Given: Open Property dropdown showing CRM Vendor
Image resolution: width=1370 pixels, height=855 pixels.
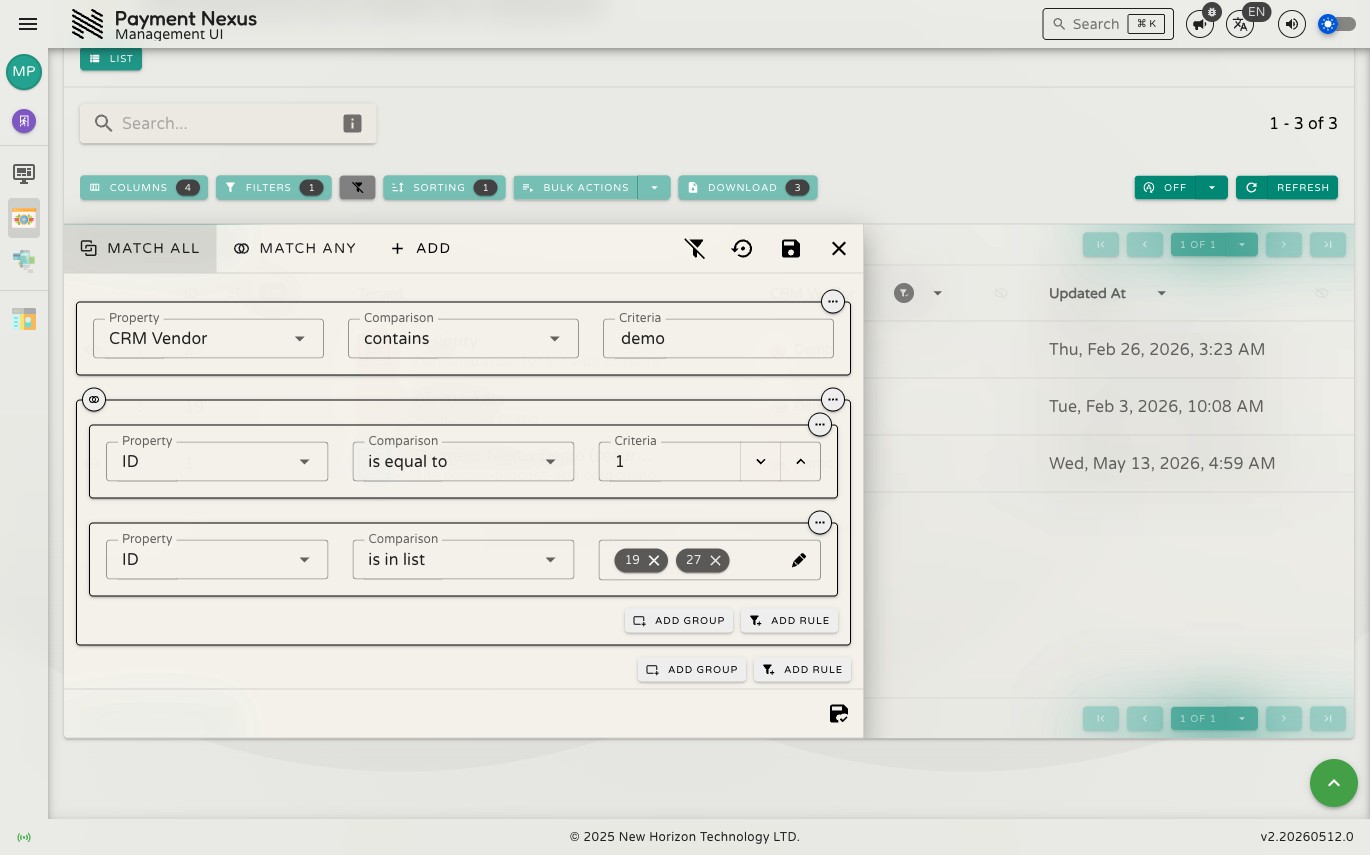Looking at the screenshot, I should [x=208, y=338].
